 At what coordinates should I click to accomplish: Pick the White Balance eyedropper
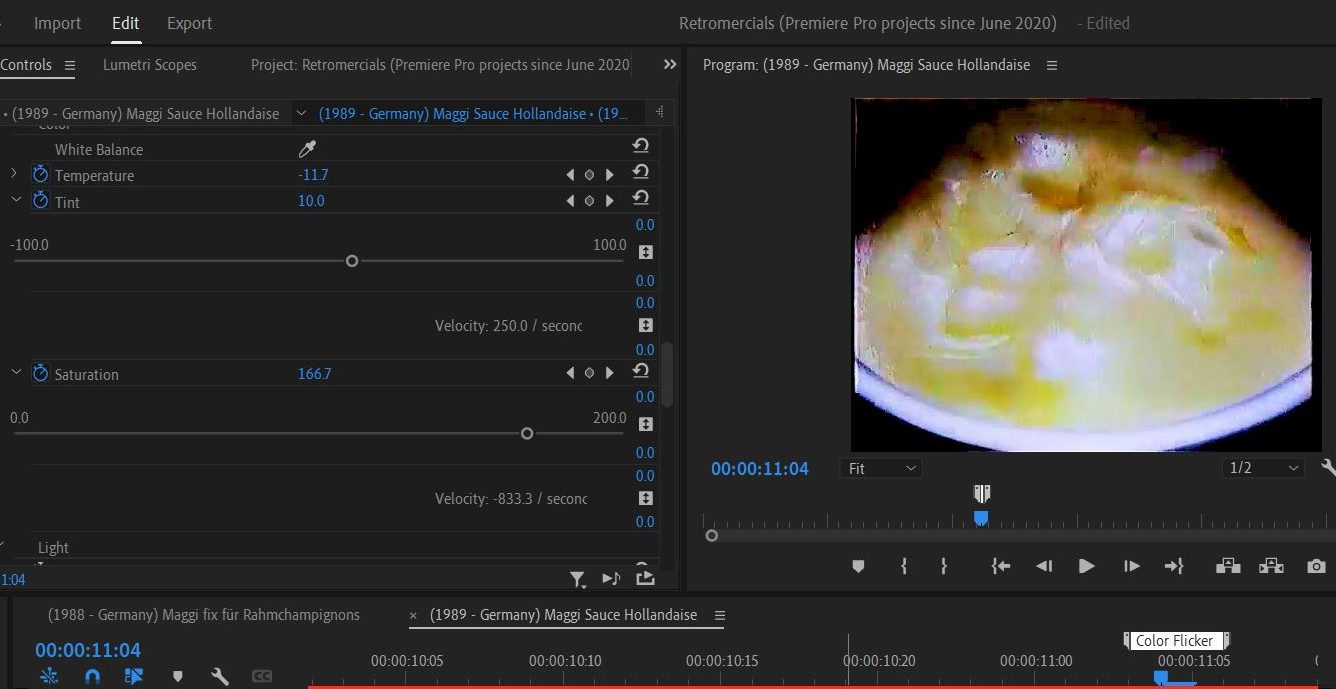(307, 149)
